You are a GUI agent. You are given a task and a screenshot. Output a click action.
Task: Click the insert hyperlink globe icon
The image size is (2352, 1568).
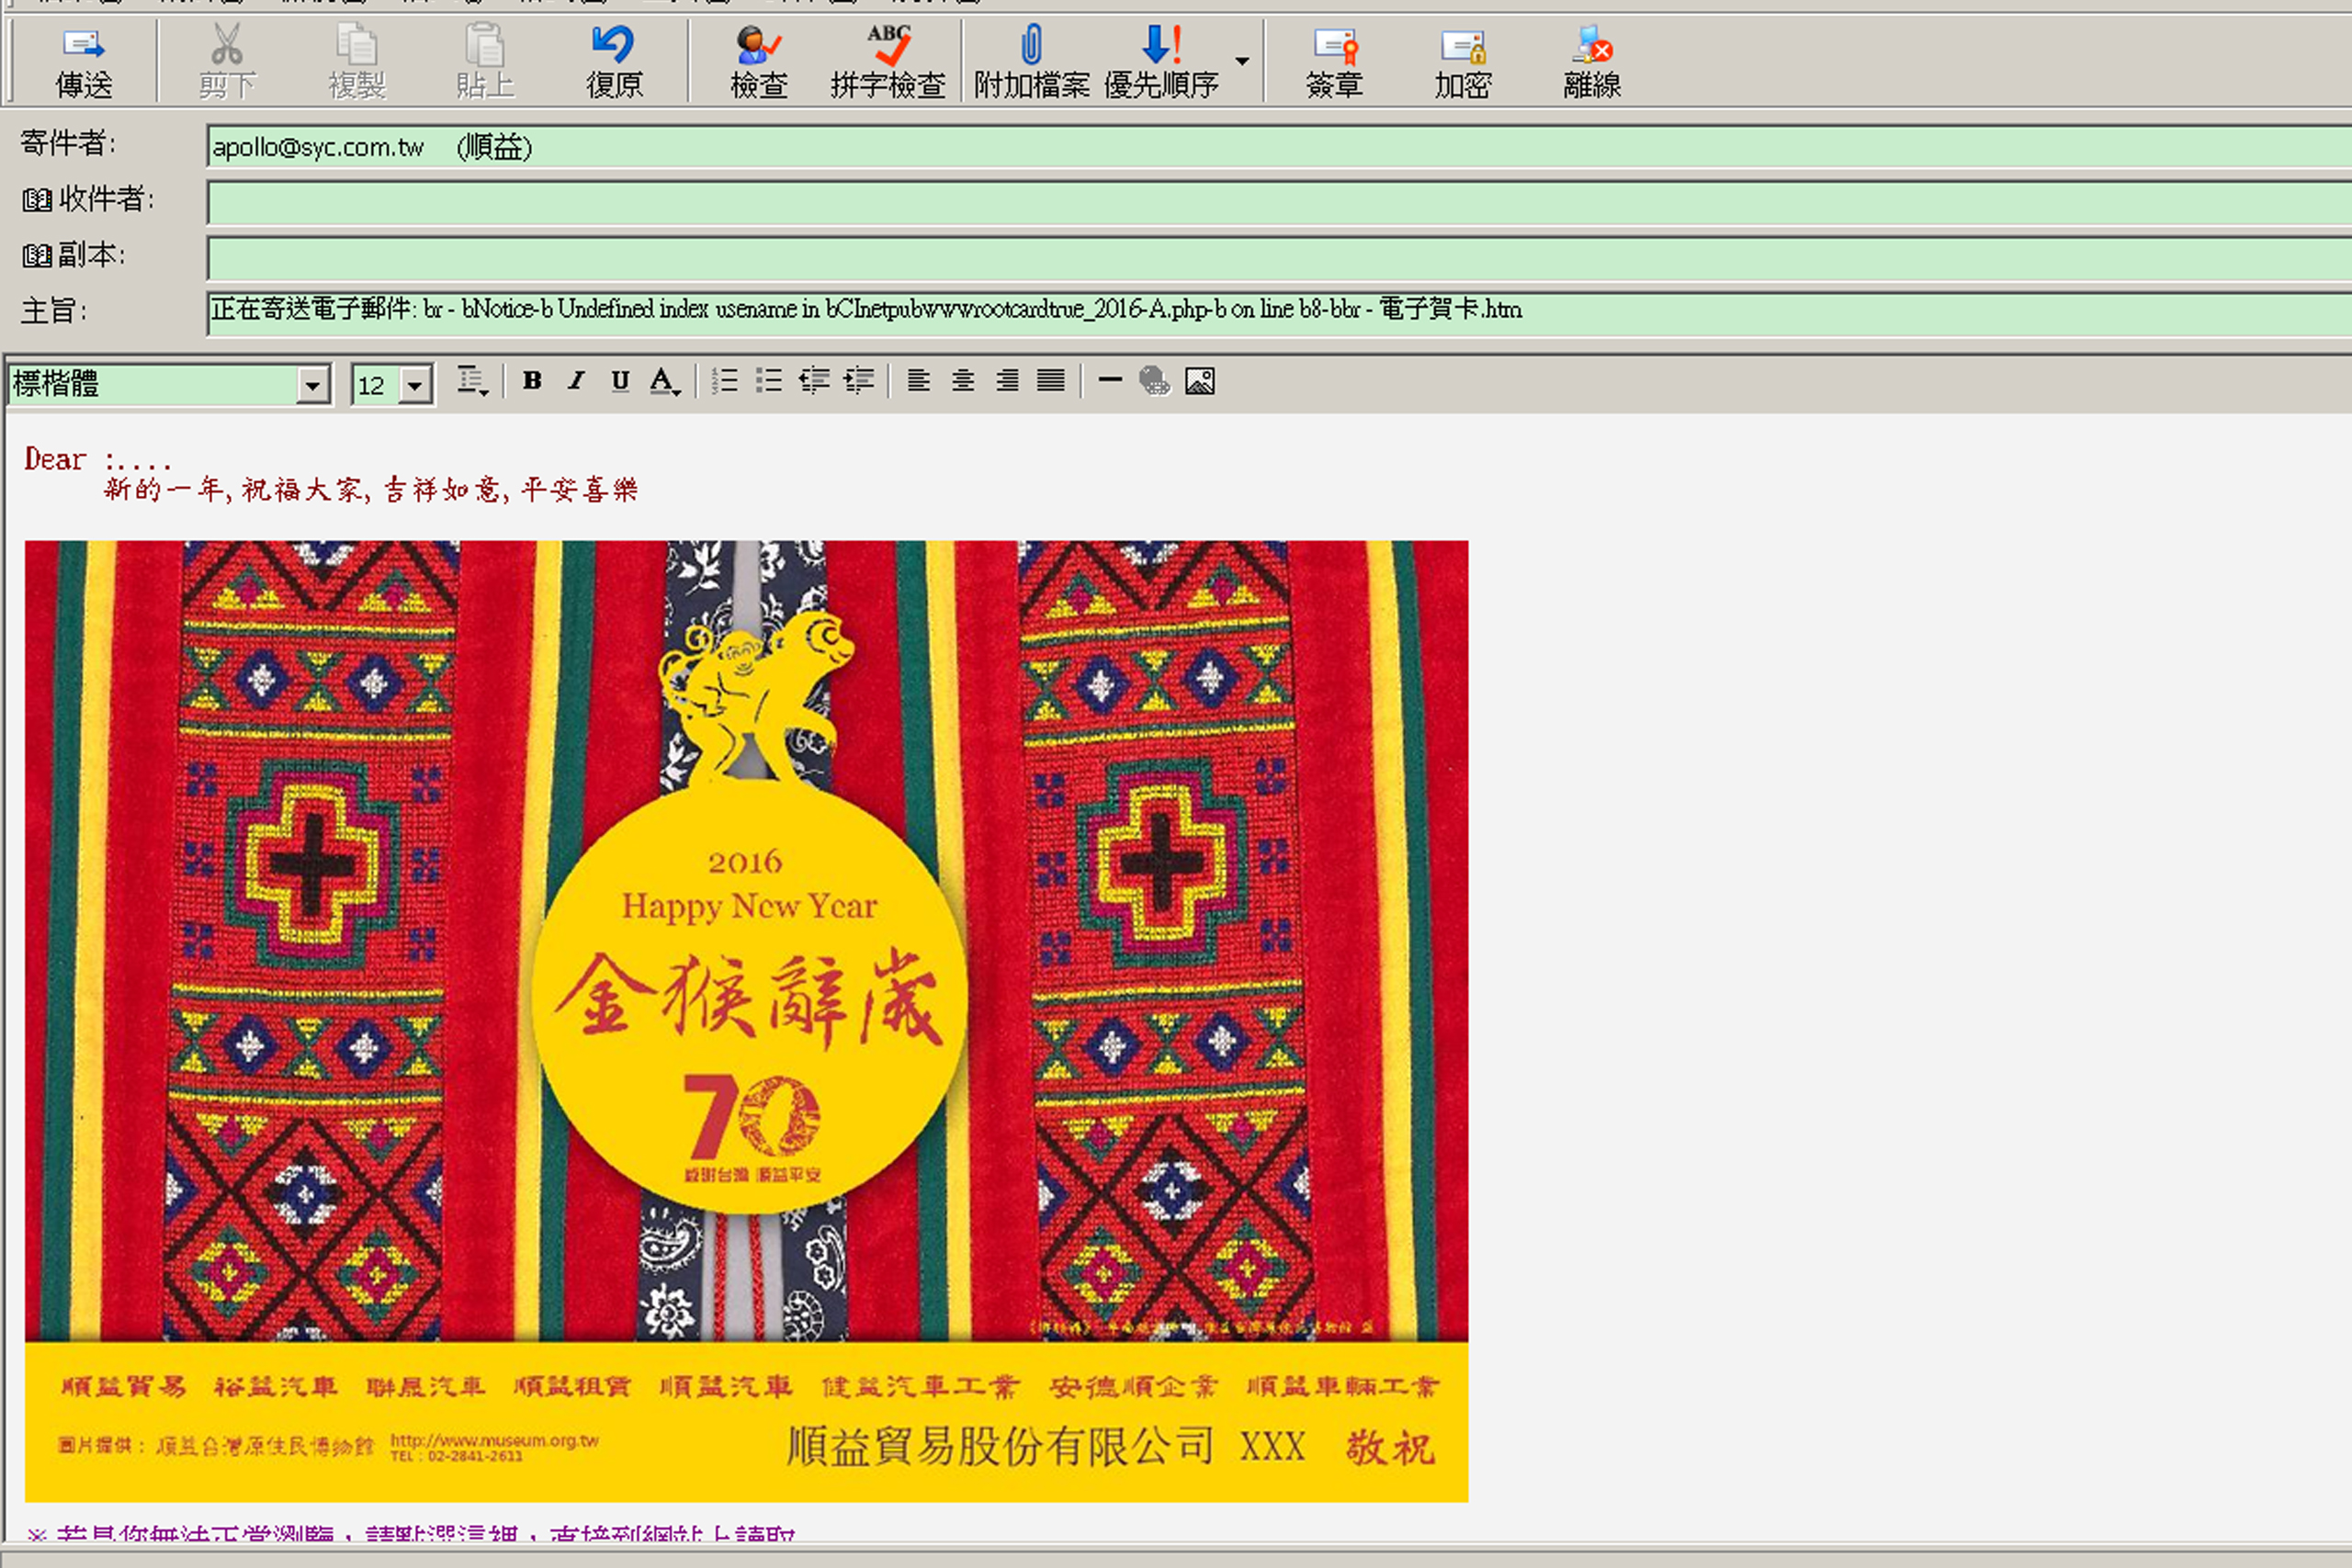click(x=1154, y=381)
